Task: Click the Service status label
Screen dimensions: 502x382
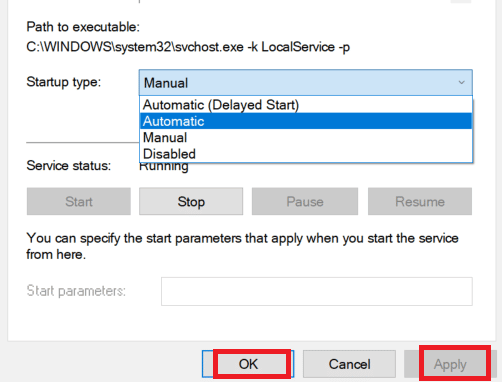Action: [68, 165]
